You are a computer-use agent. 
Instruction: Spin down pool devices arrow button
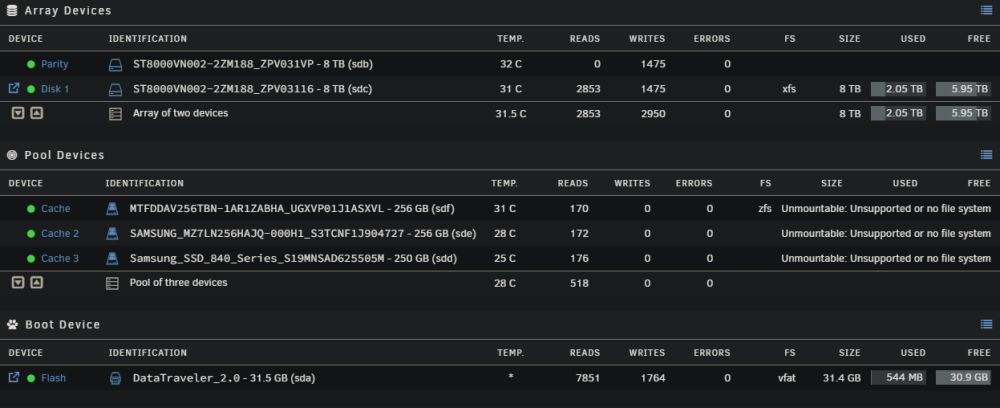pos(18,282)
